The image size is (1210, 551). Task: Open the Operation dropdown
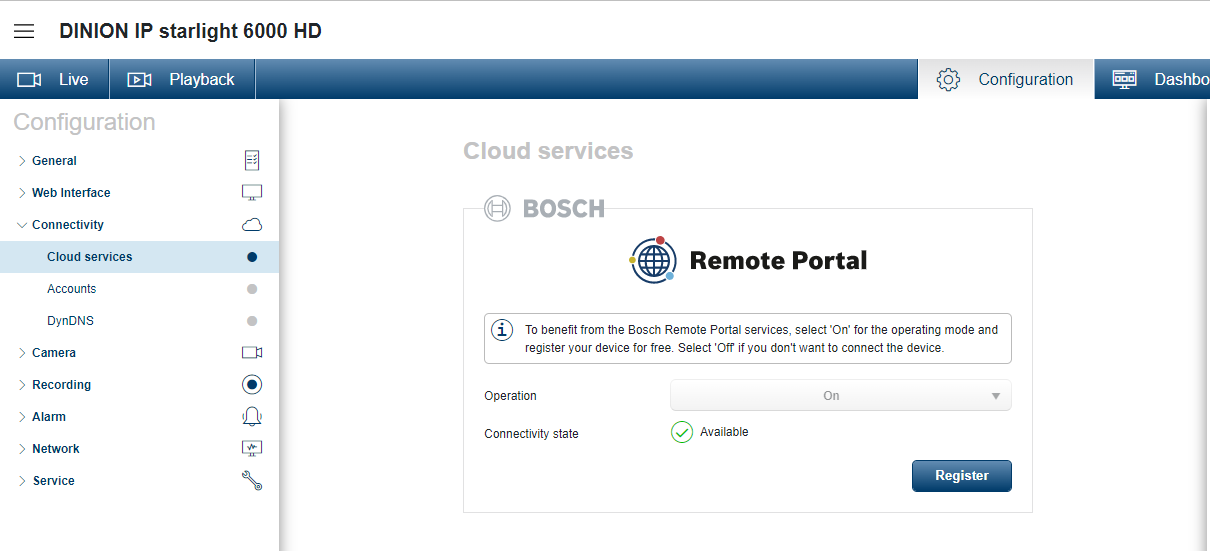tap(841, 396)
